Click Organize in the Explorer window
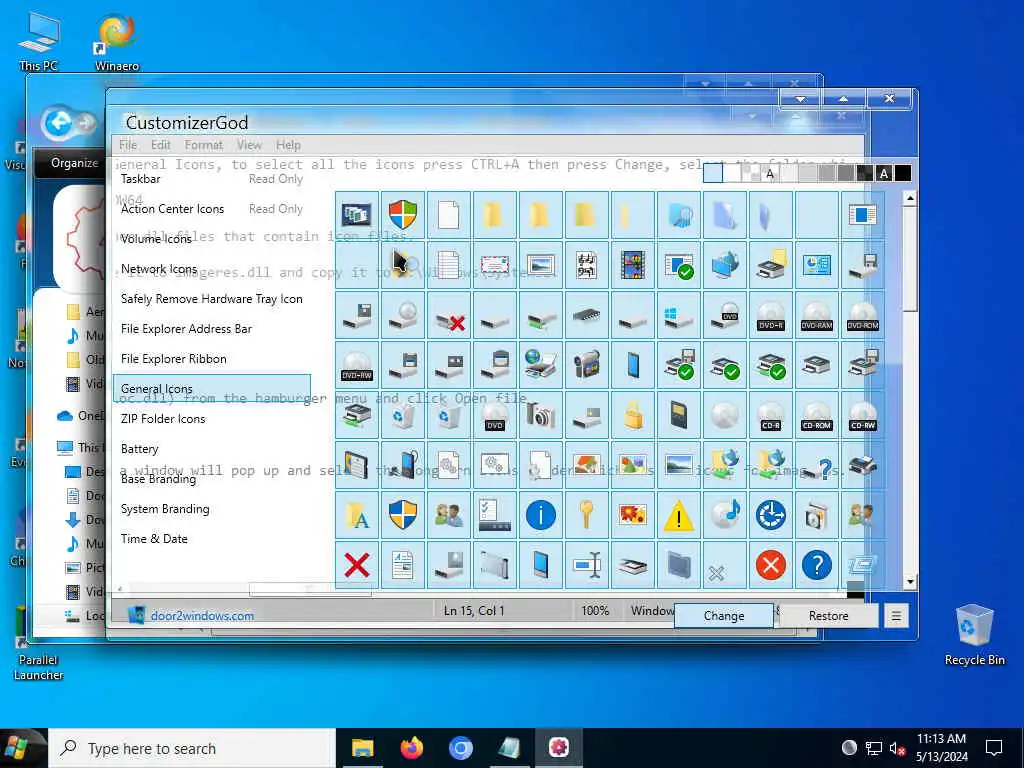Viewport: 1024px width, 768px height. pos(74,163)
